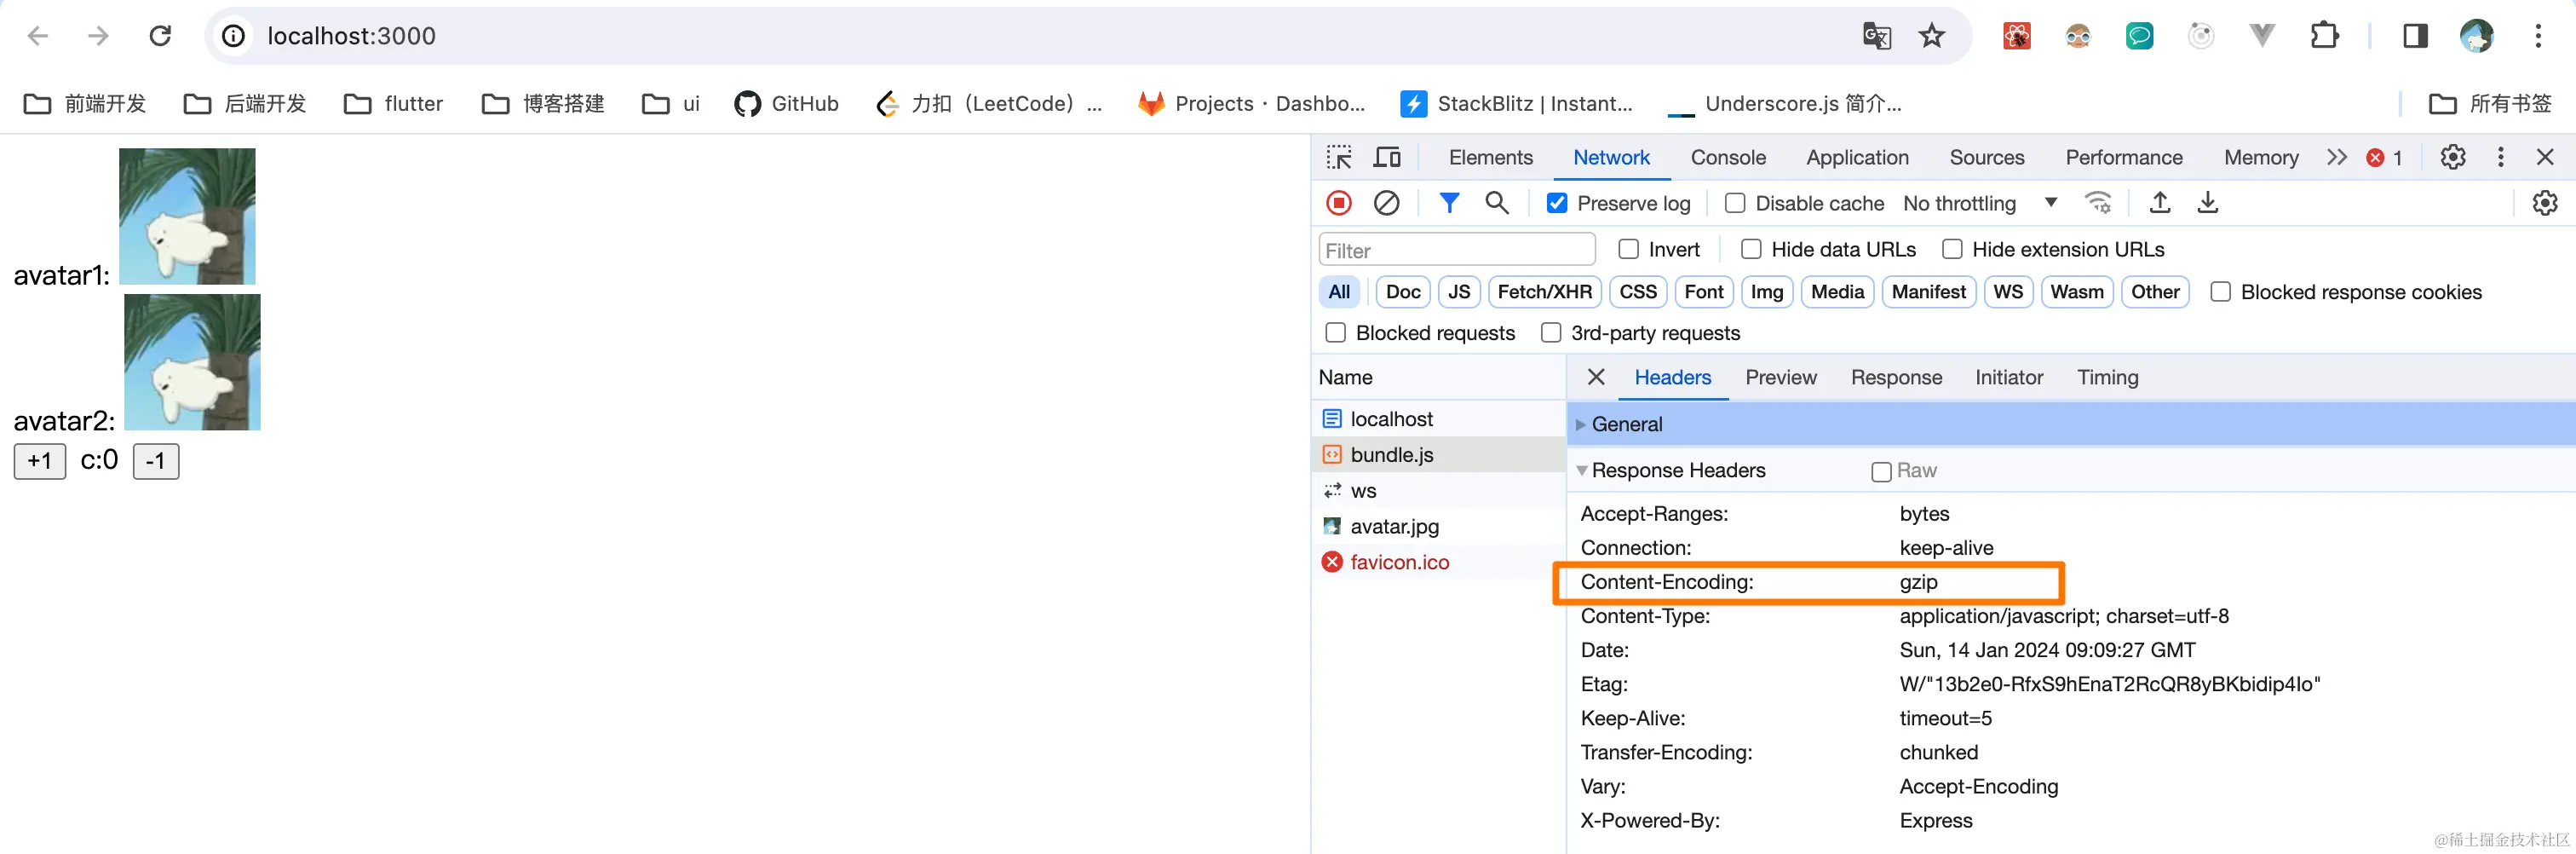Open the Sources tab
The width and height of the screenshot is (2576, 854).
tap(1986, 157)
